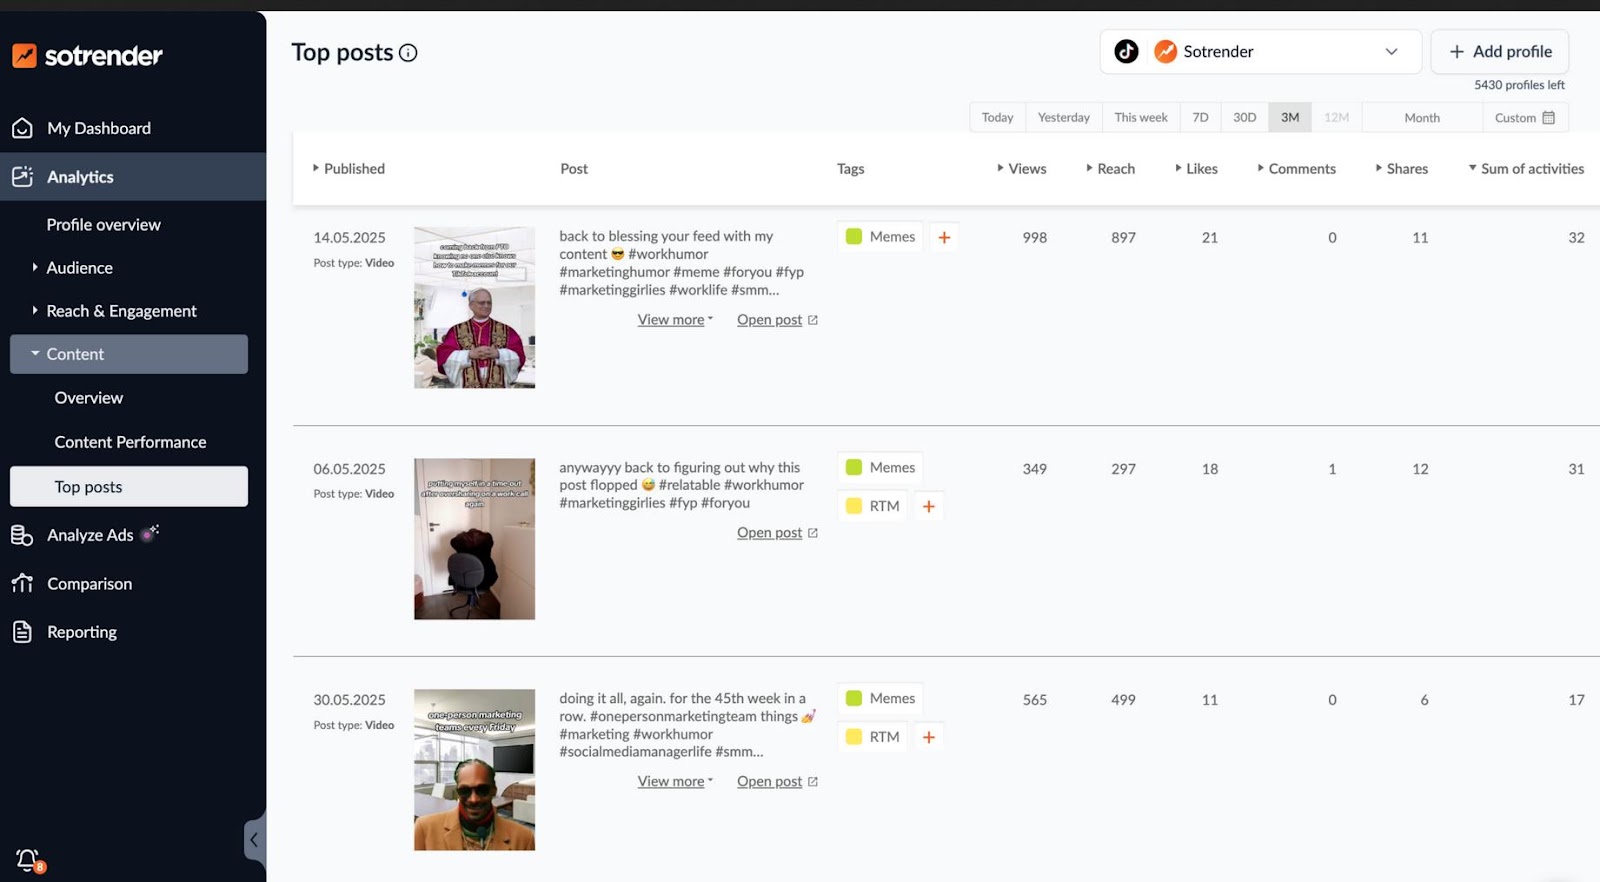Add a tag to the 06.05.2025 post

click(929, 506)
